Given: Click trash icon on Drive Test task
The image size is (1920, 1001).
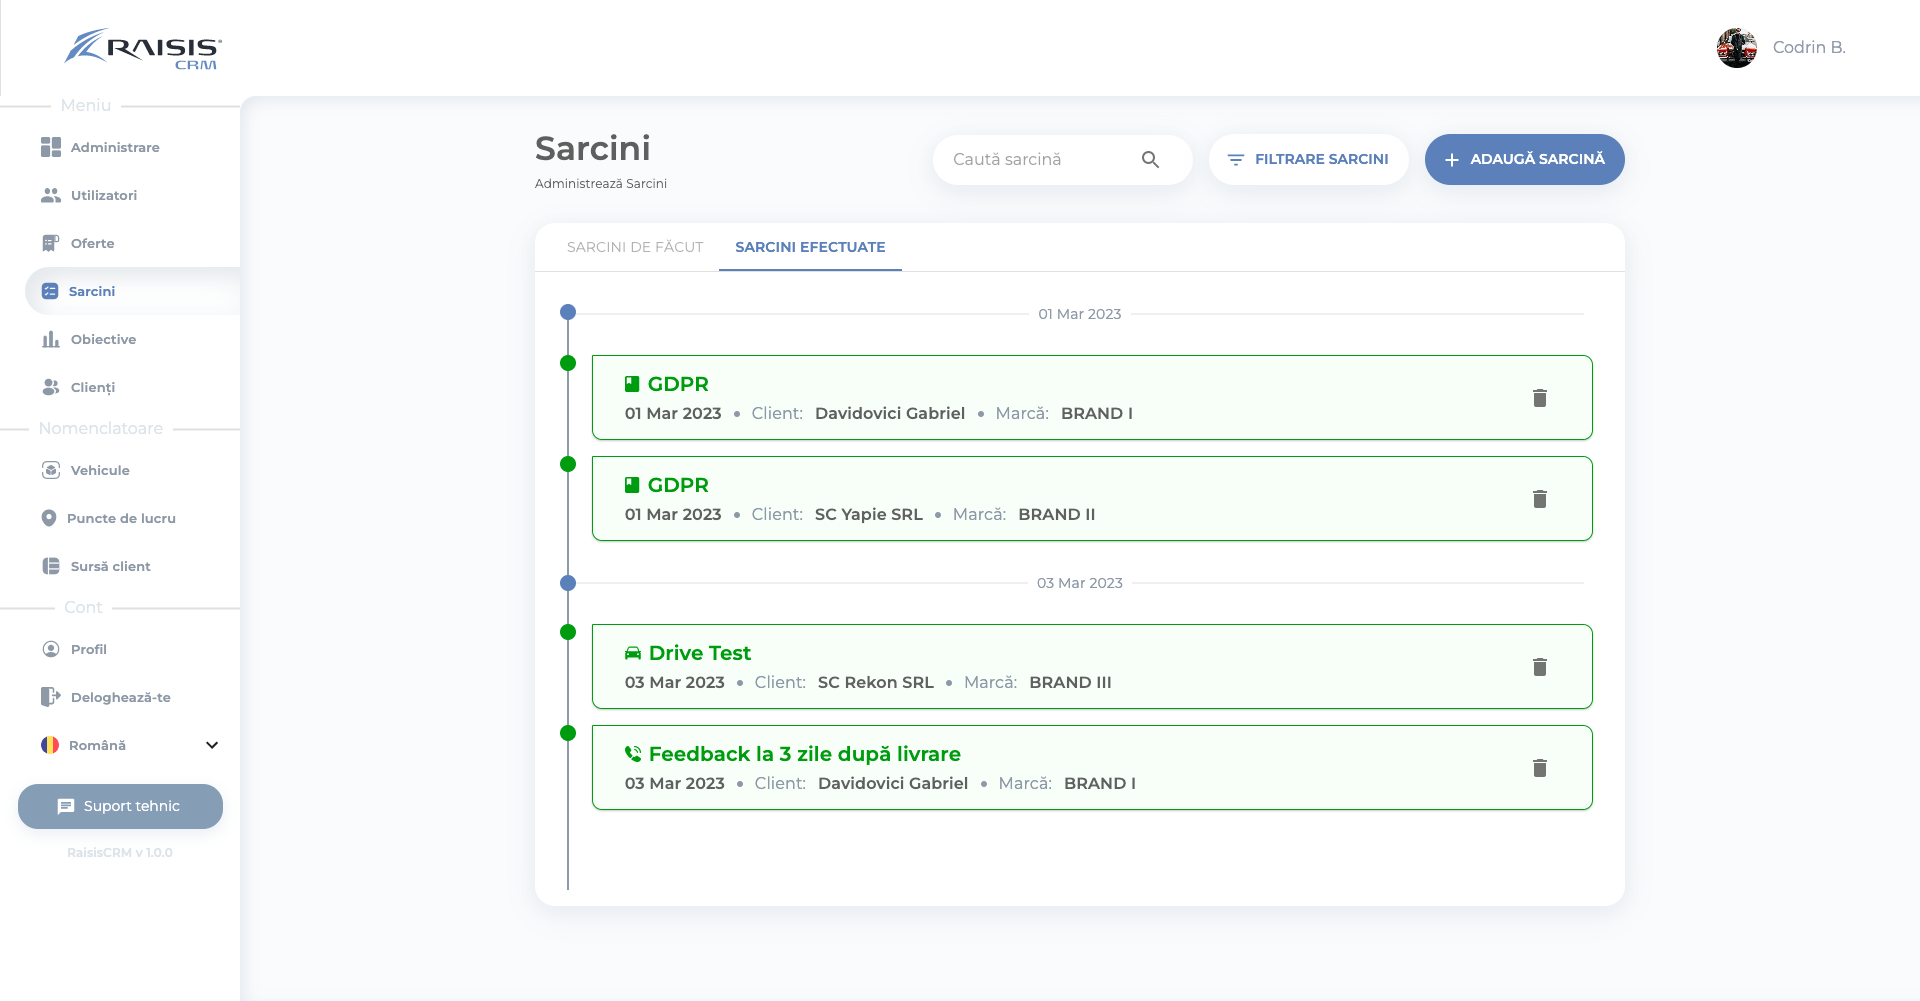Looking at the screenshot, I should point(1539,667).
